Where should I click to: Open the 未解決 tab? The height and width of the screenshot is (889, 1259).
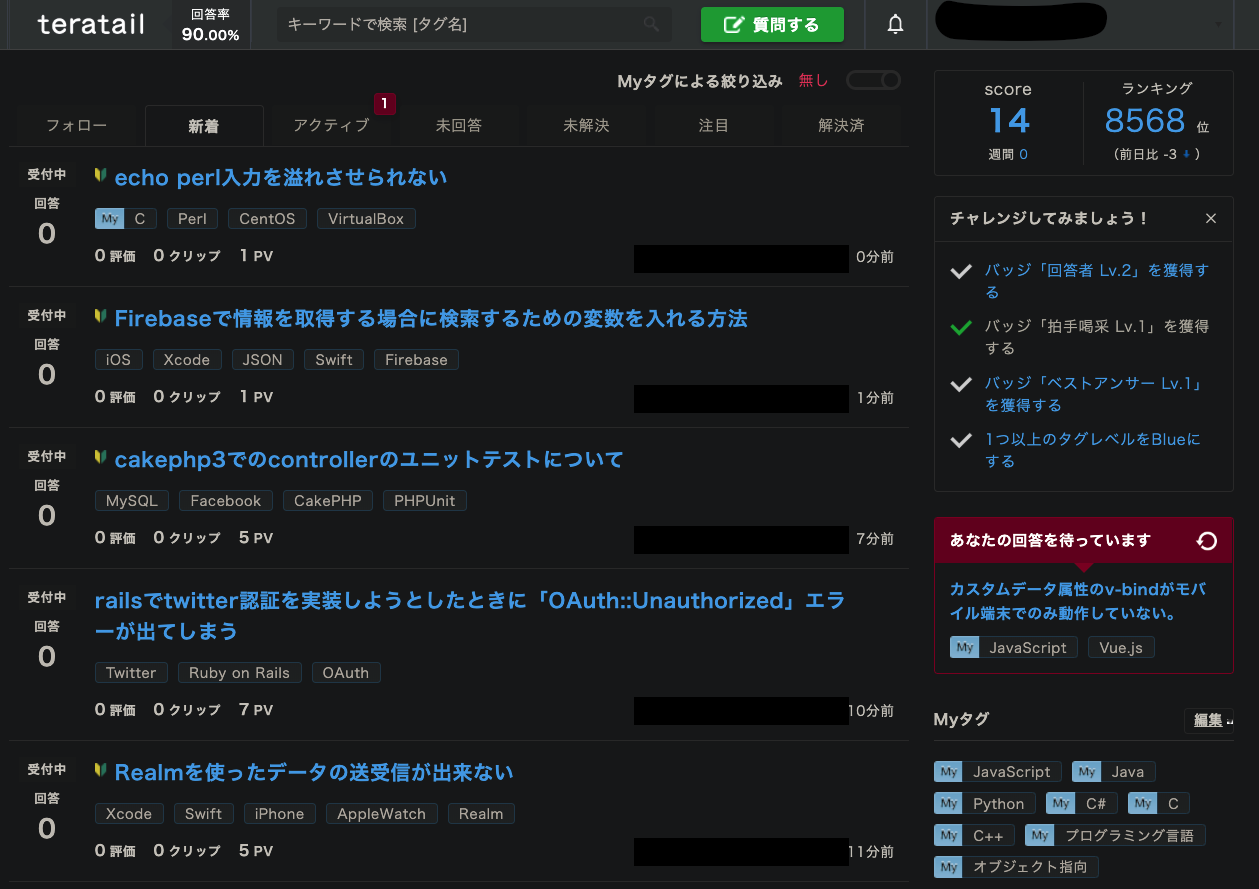click(586, 126)
